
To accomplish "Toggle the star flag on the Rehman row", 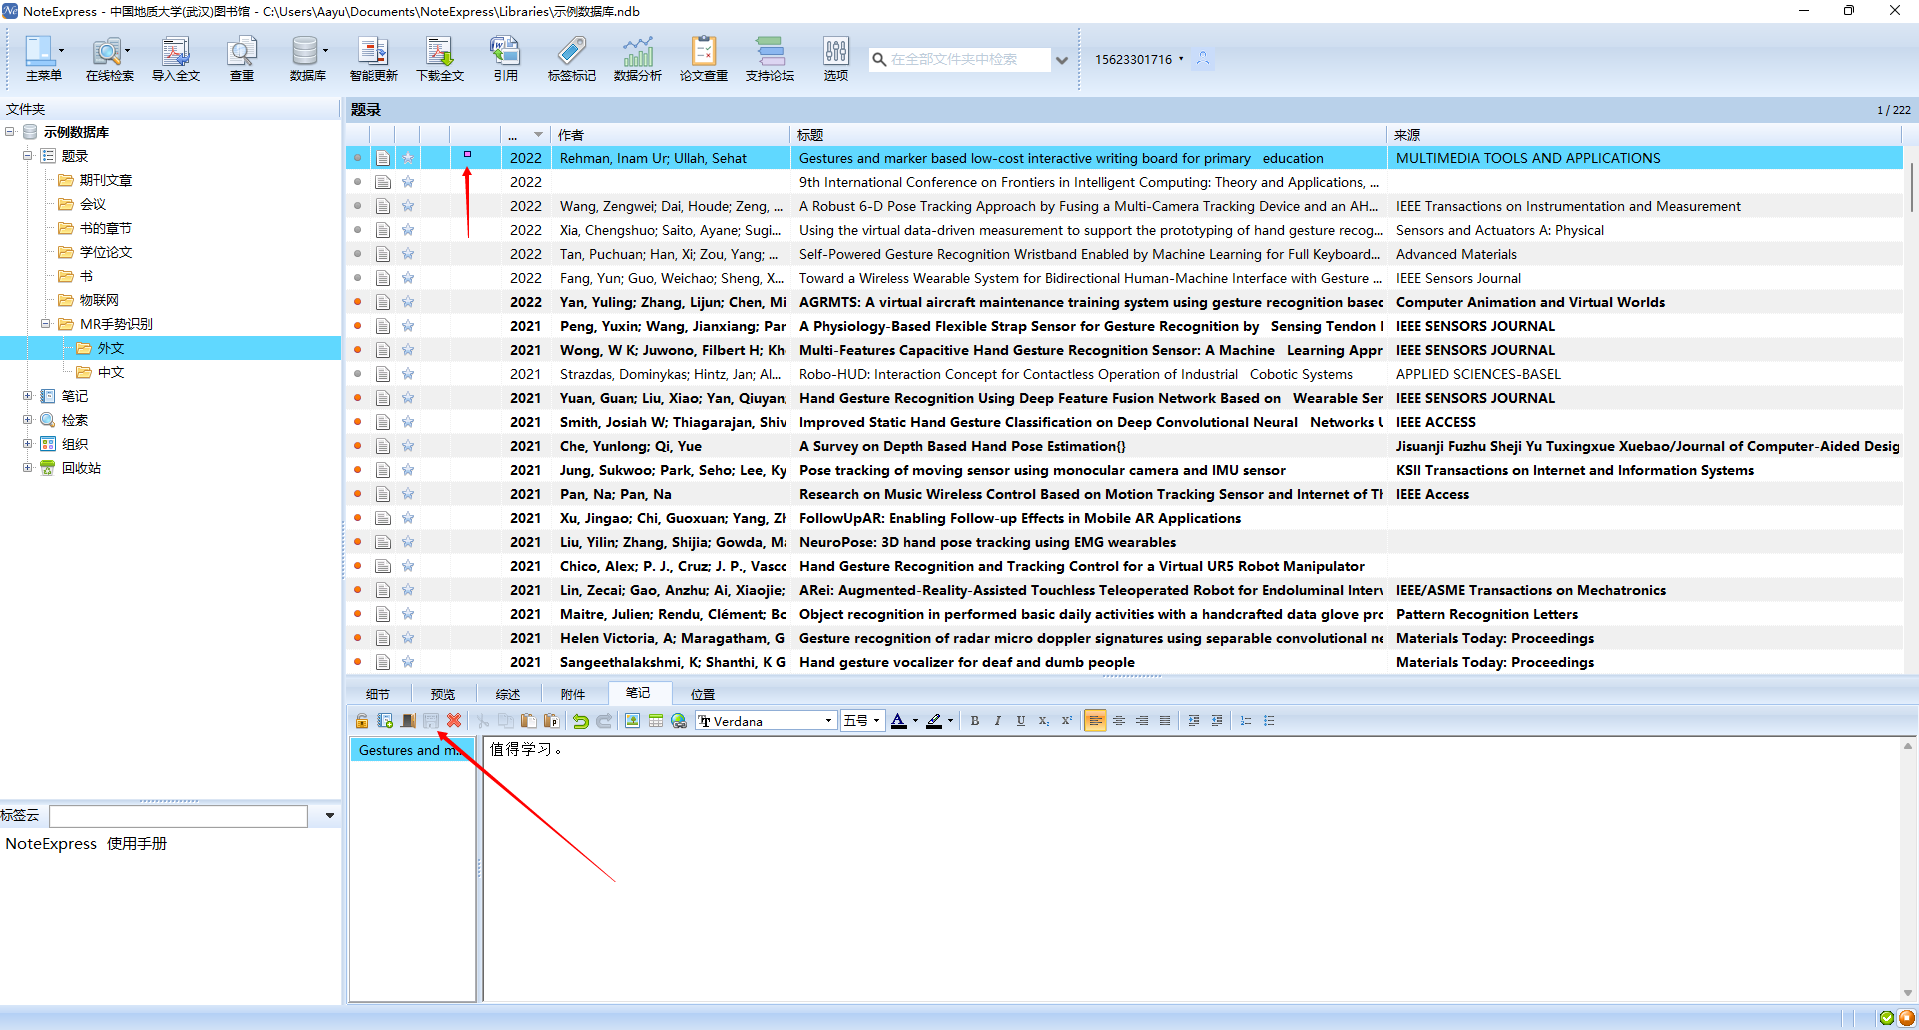I will 408,158.
